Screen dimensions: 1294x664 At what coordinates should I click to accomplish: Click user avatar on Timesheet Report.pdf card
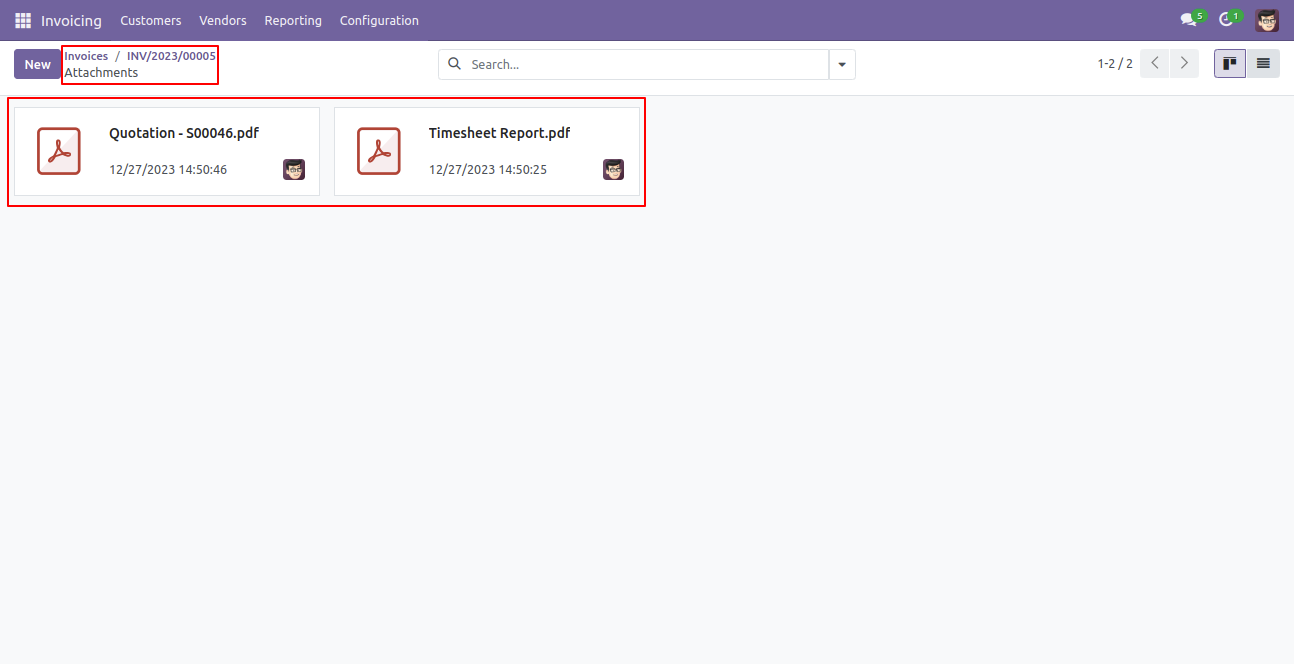(x=614, y=169)
